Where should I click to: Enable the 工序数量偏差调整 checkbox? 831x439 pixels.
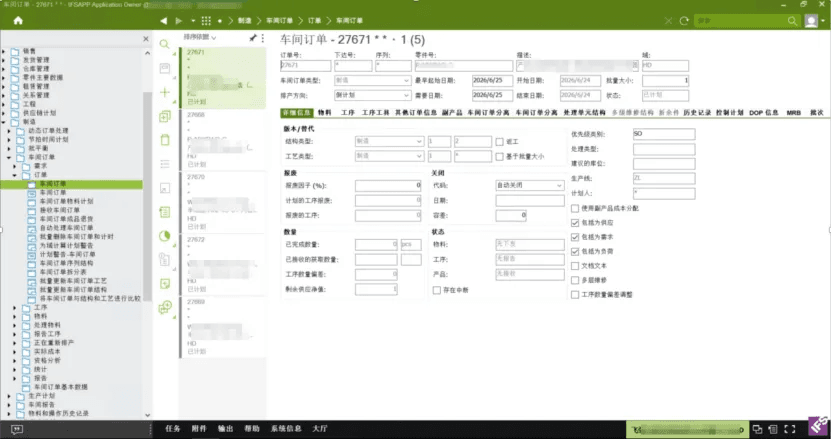coord(575,294)
